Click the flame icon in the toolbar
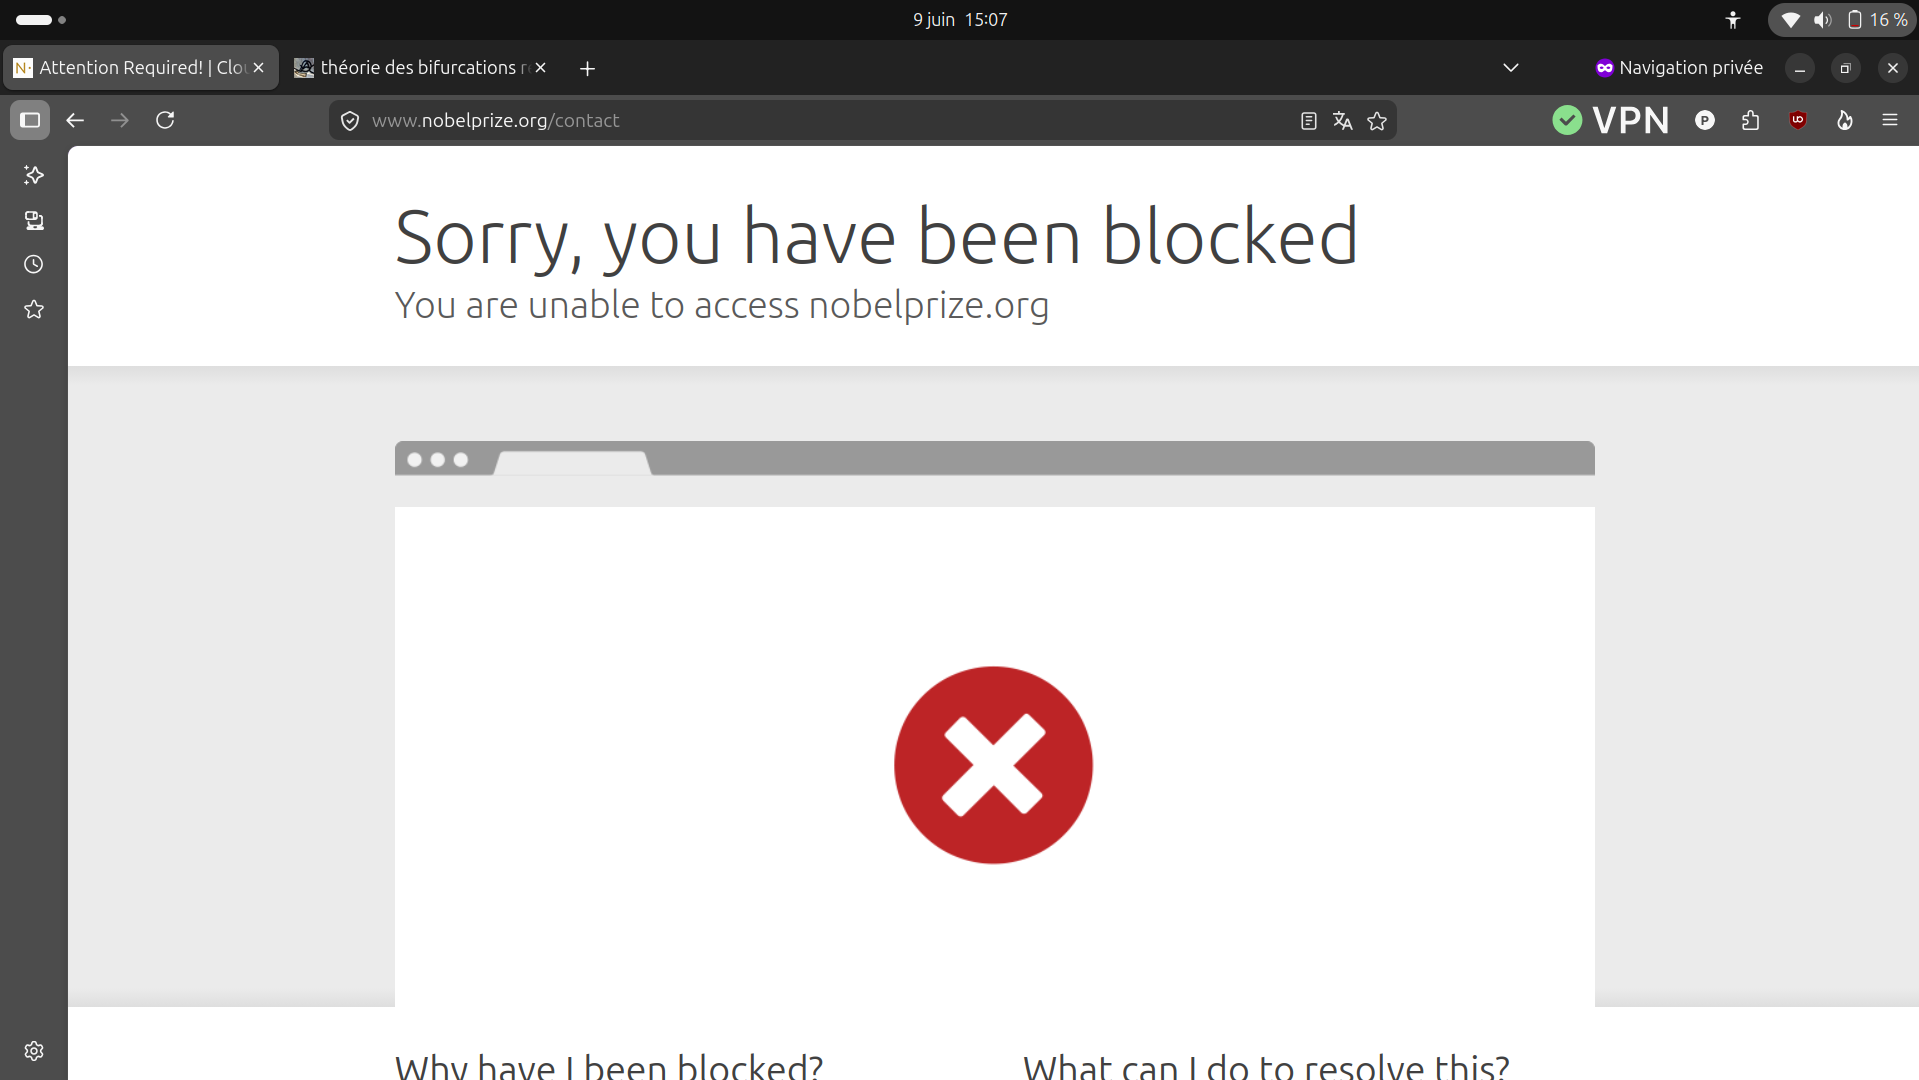The image size is (1919, 1080). 1844,120
